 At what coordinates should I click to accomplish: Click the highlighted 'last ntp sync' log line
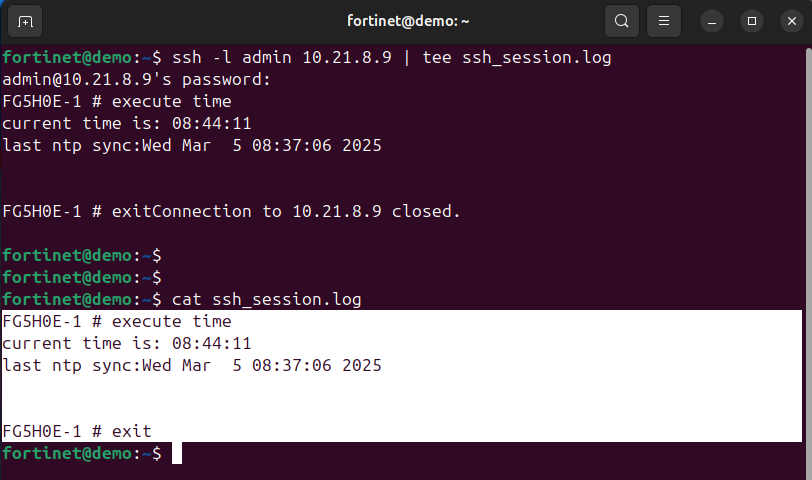click(x=192, y=366)
